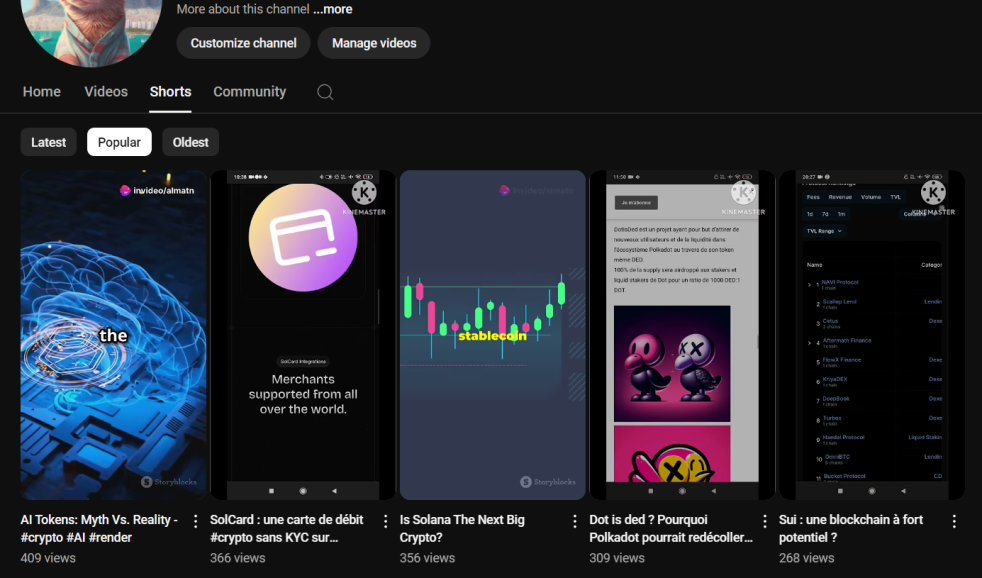Open the stablecoin candlestick chart thumbnail
Viewport: 982px width, 578px height.
point(493,335)
